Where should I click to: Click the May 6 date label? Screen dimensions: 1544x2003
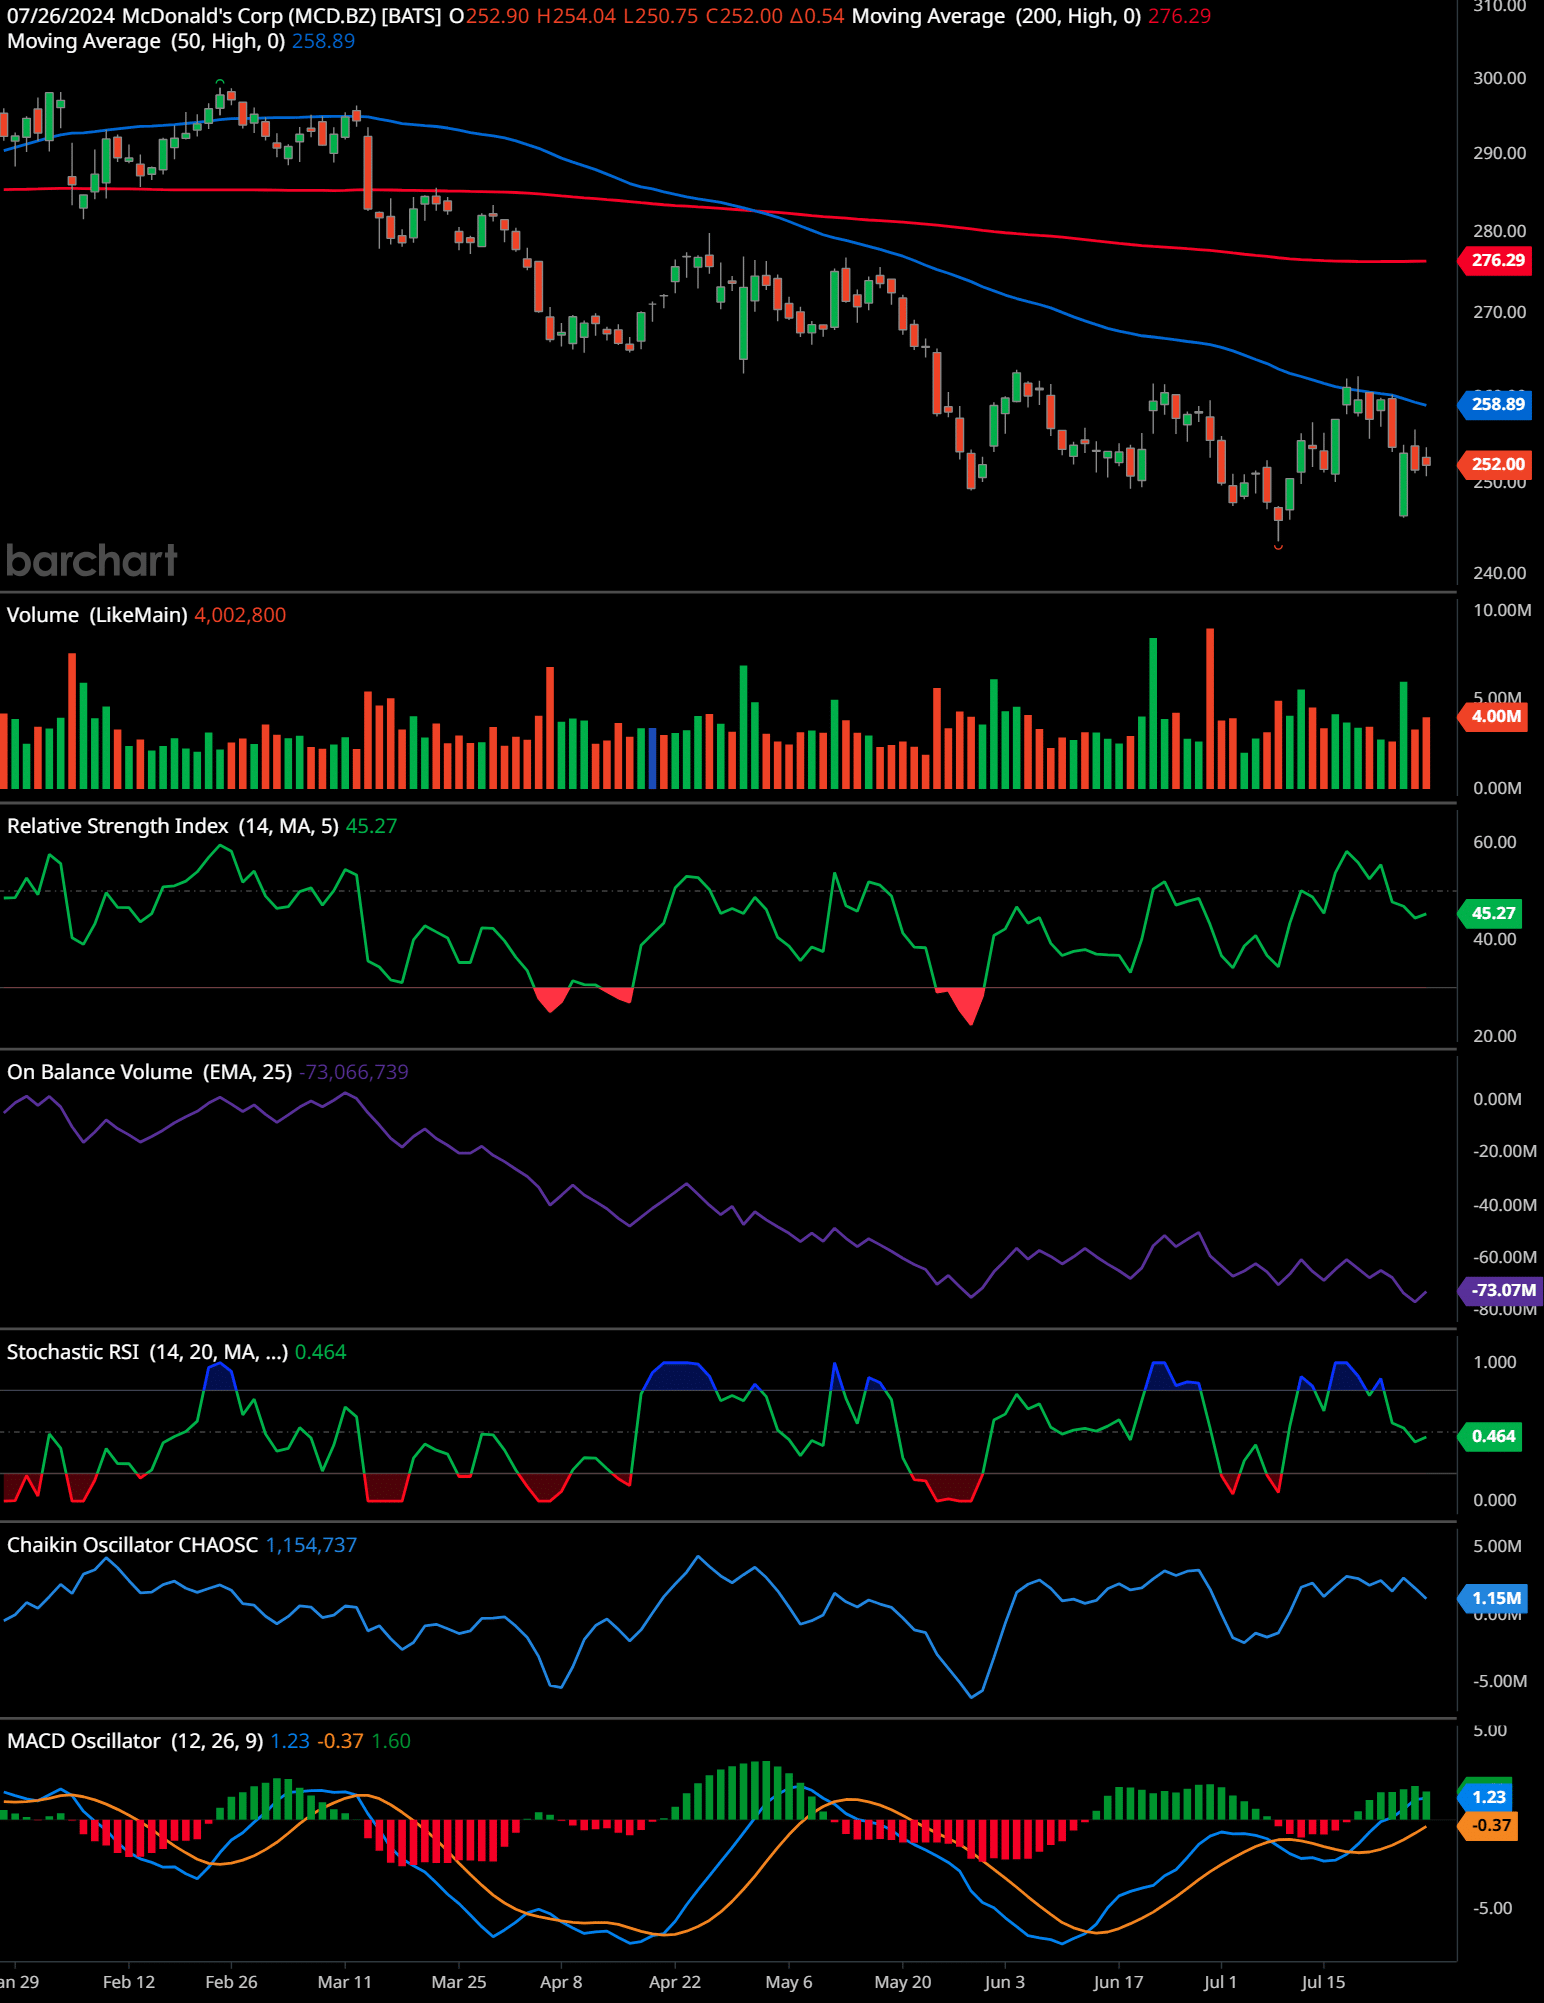789,1982
